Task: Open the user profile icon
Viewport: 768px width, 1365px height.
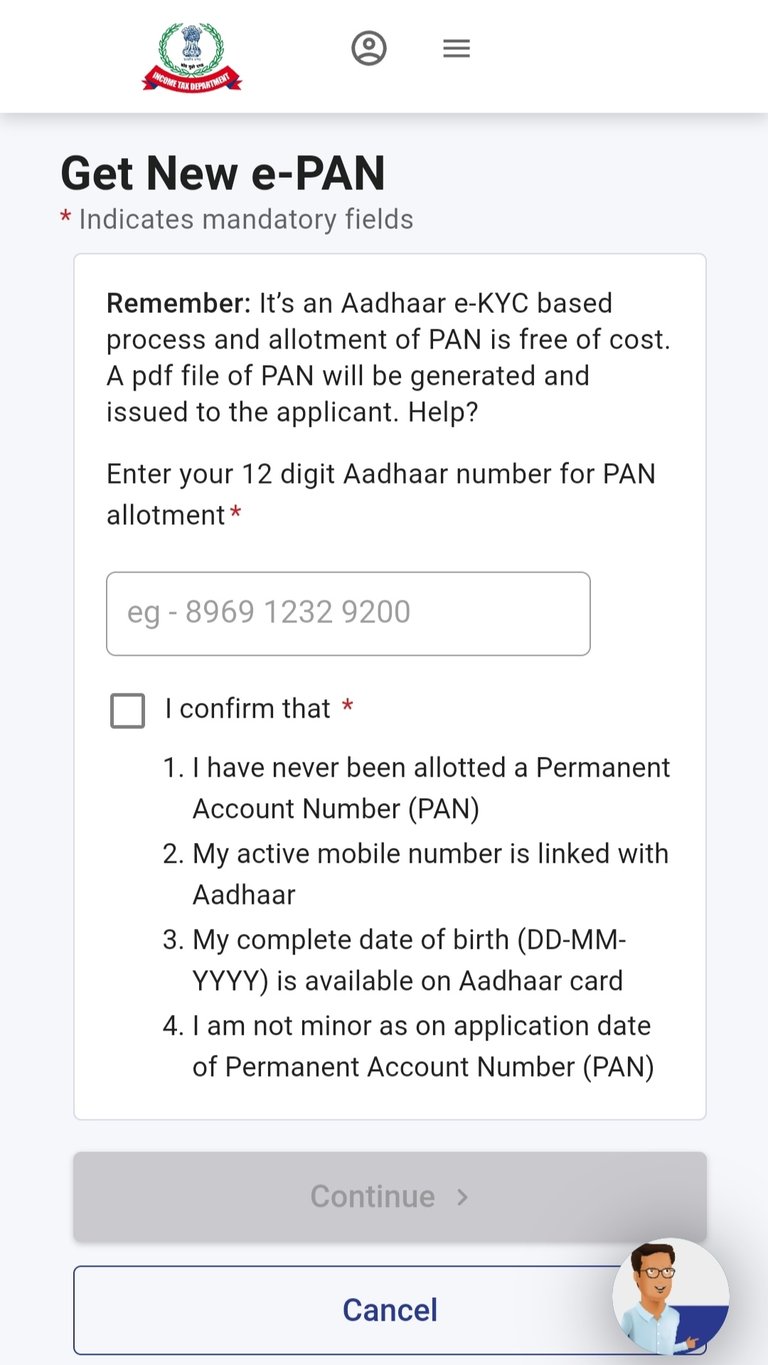Action: (369, 48)
